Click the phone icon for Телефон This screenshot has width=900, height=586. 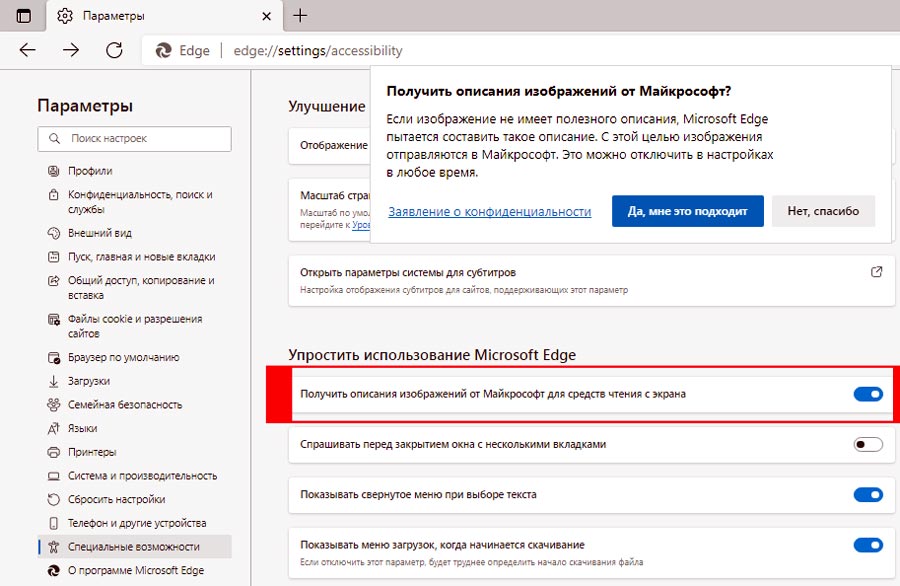(53, 523)
